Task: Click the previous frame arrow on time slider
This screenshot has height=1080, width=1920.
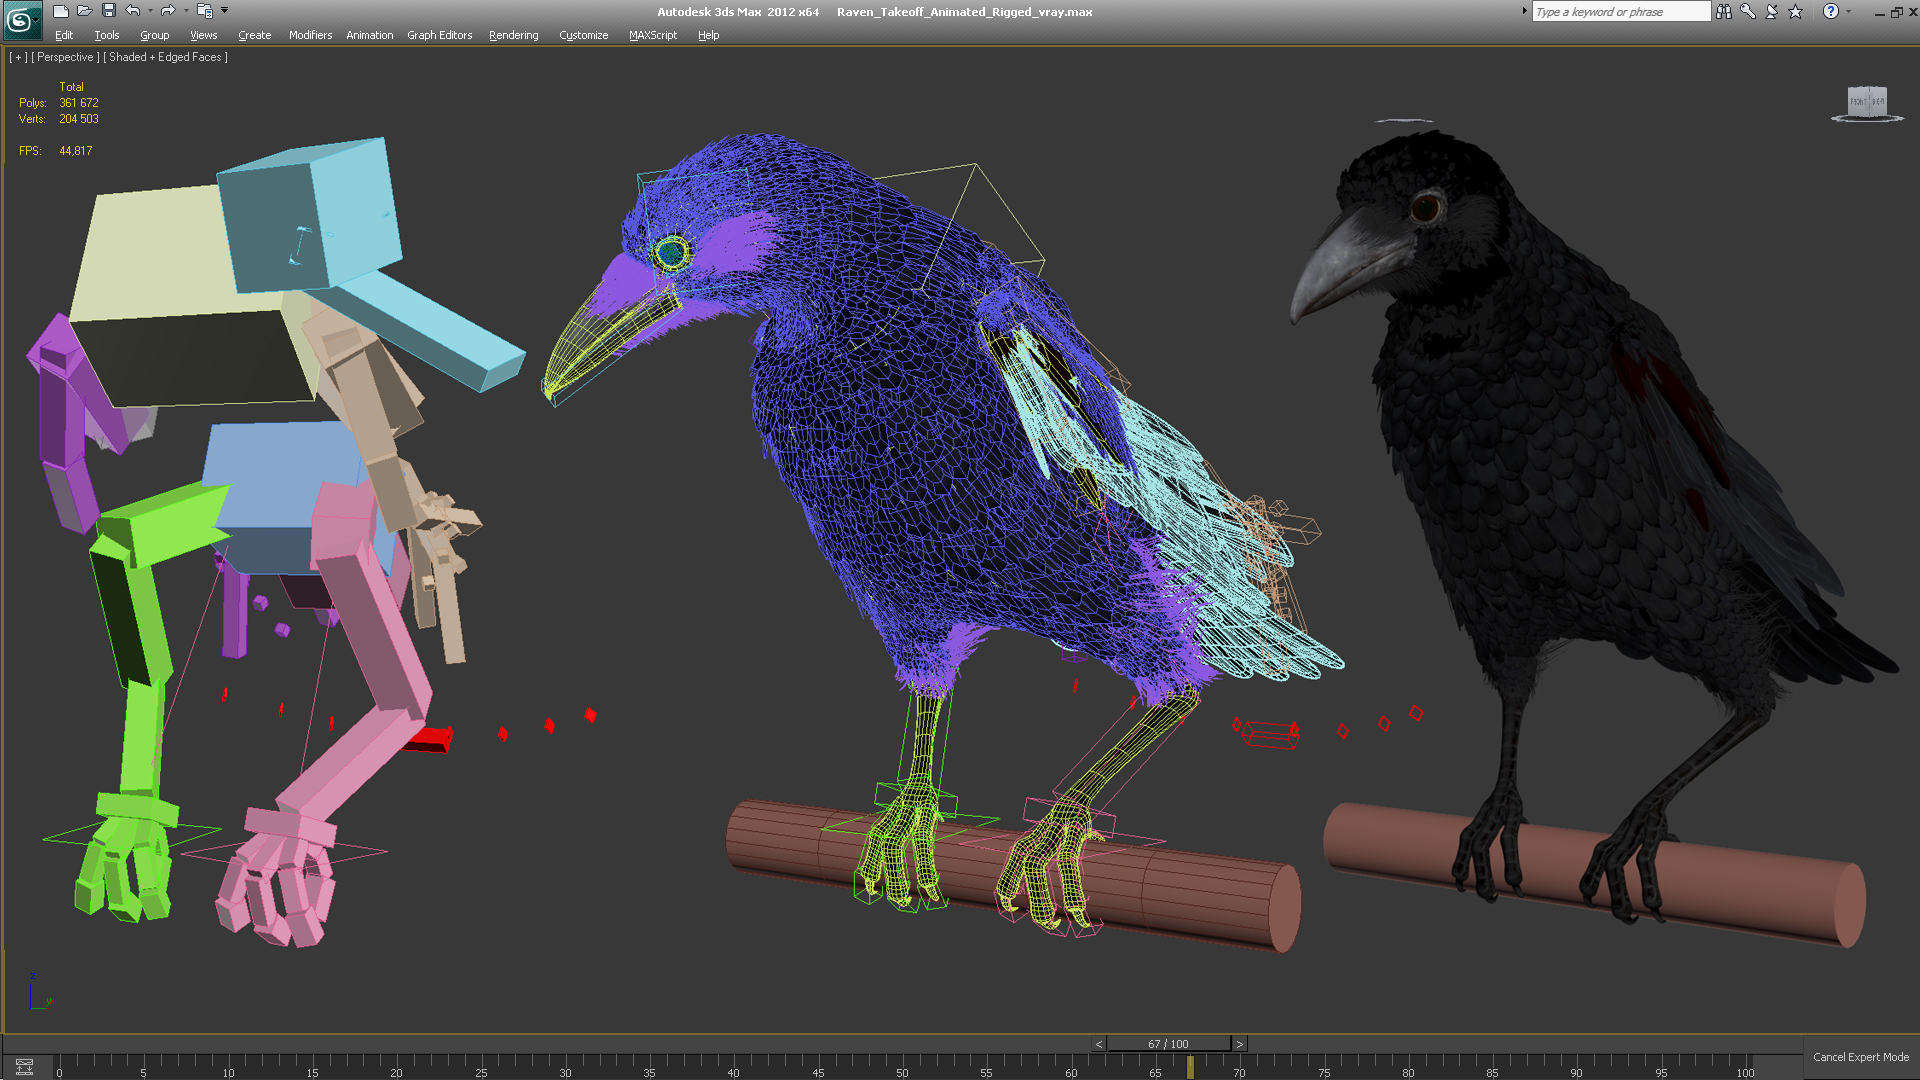Action: (x=1099, y=1044)
